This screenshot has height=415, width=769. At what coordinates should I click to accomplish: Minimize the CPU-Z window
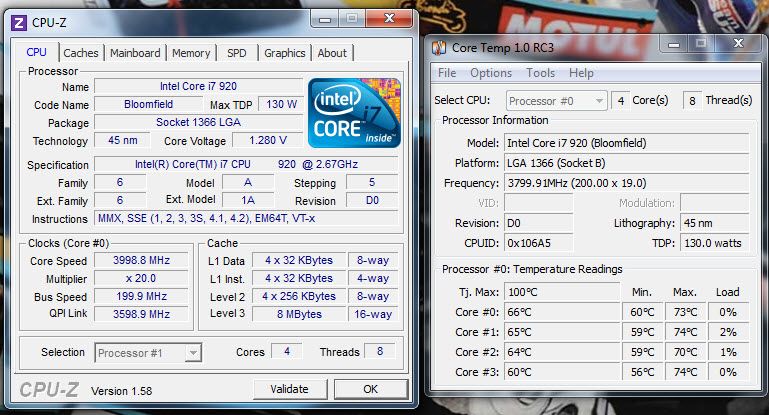pyautogui.click(x=325, y=19)
